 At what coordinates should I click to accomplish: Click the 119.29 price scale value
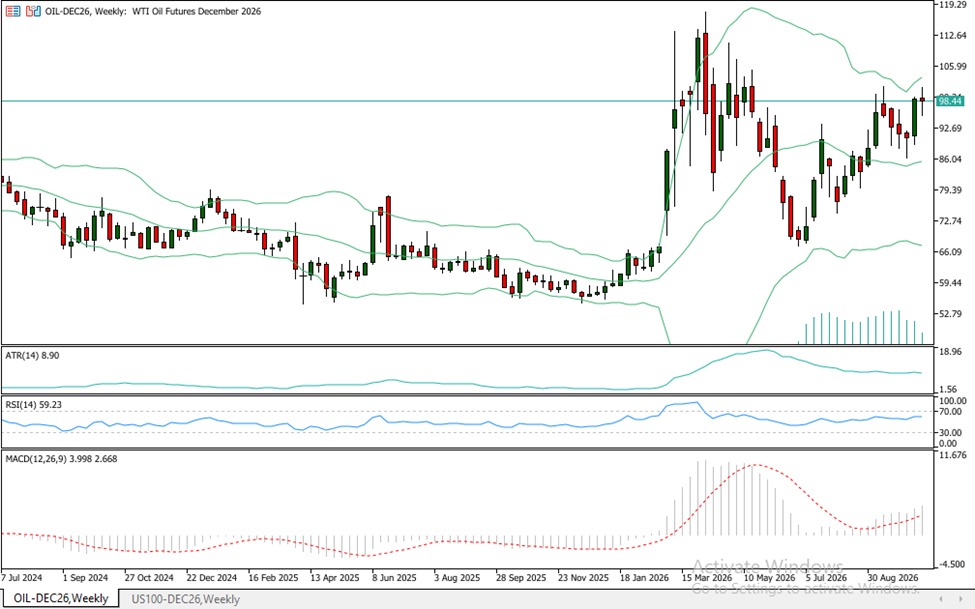[x=953, y=4]
